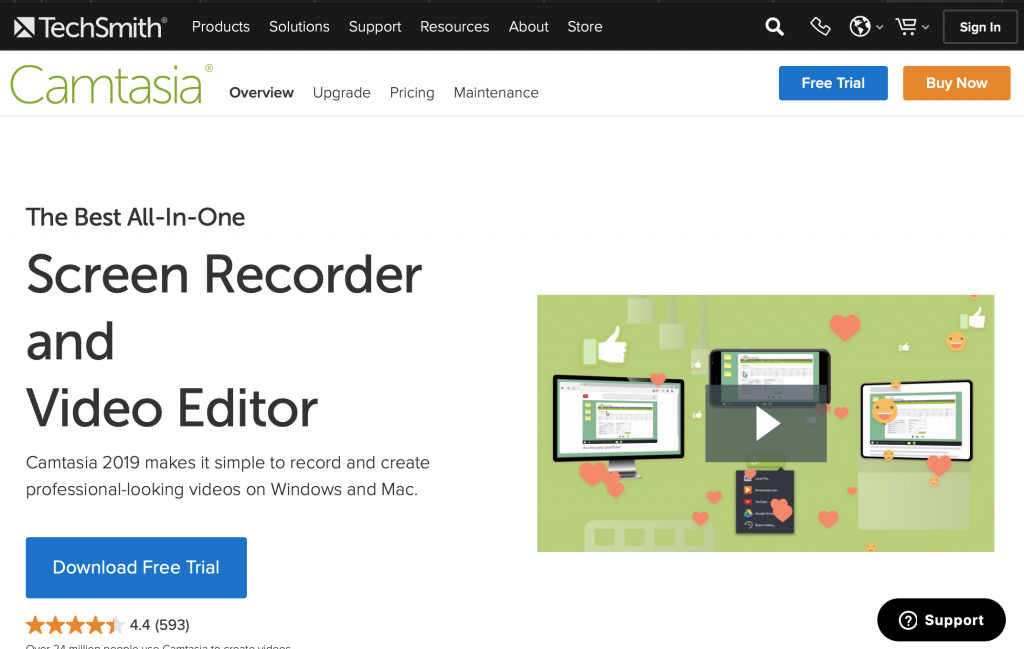
Task: Switch to the Upgrade tab
Action: (341, 93)
